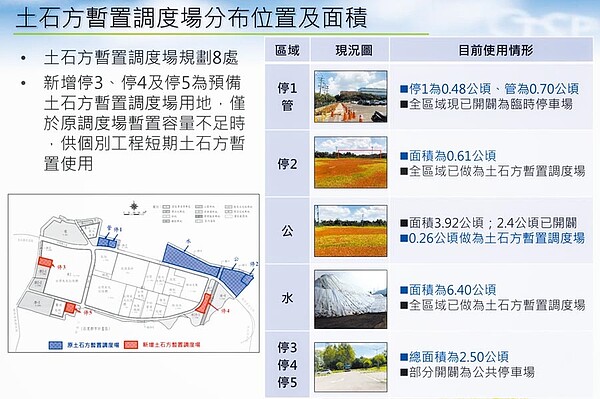This screenshot has height=399, width=600.
Task: Click the 區域 column header
Action: pos(287,50)
